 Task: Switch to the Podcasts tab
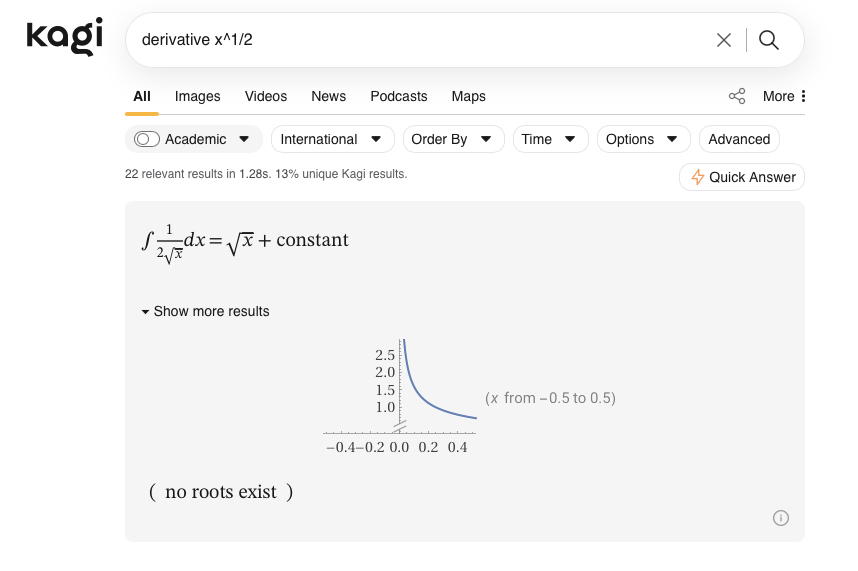[399, 96]
